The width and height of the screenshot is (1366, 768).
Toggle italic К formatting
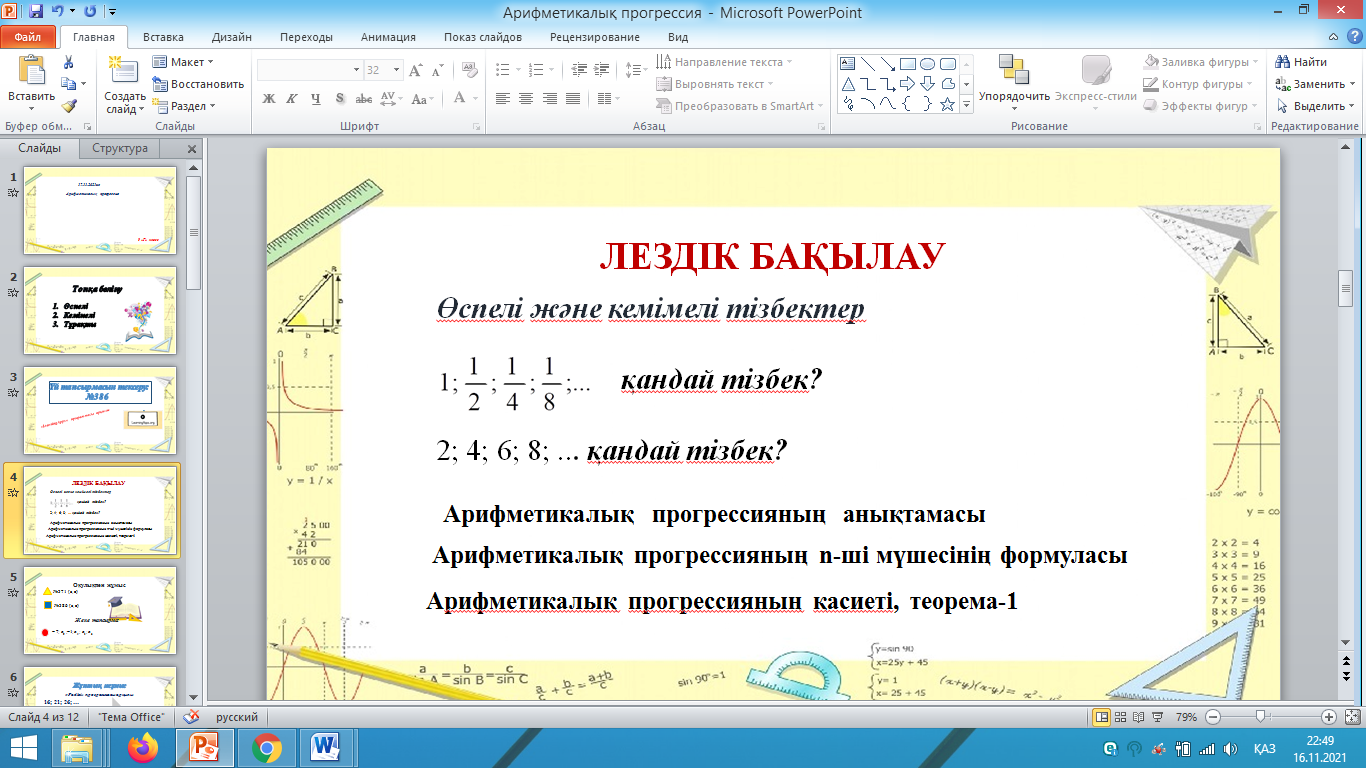[x=291, y=98]
